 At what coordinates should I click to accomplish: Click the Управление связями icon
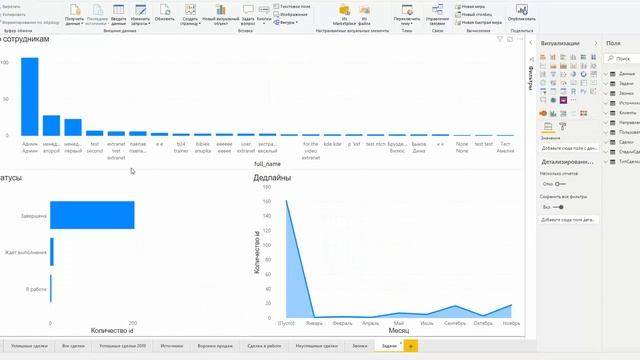point(437,10)
